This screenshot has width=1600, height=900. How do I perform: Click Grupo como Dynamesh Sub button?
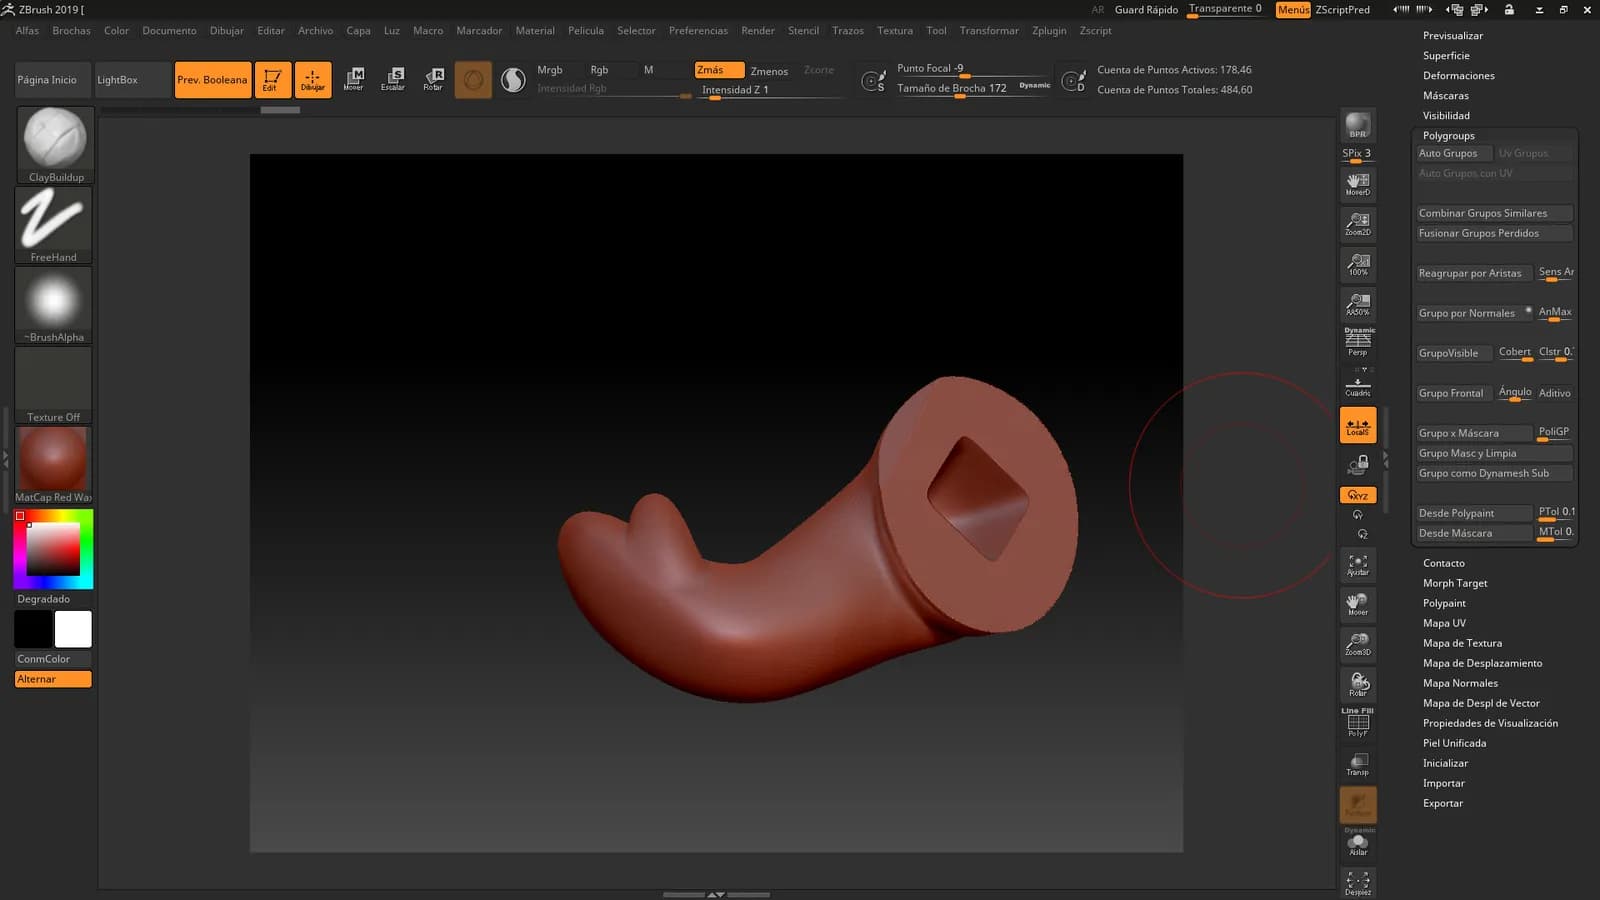point(1494,473)
